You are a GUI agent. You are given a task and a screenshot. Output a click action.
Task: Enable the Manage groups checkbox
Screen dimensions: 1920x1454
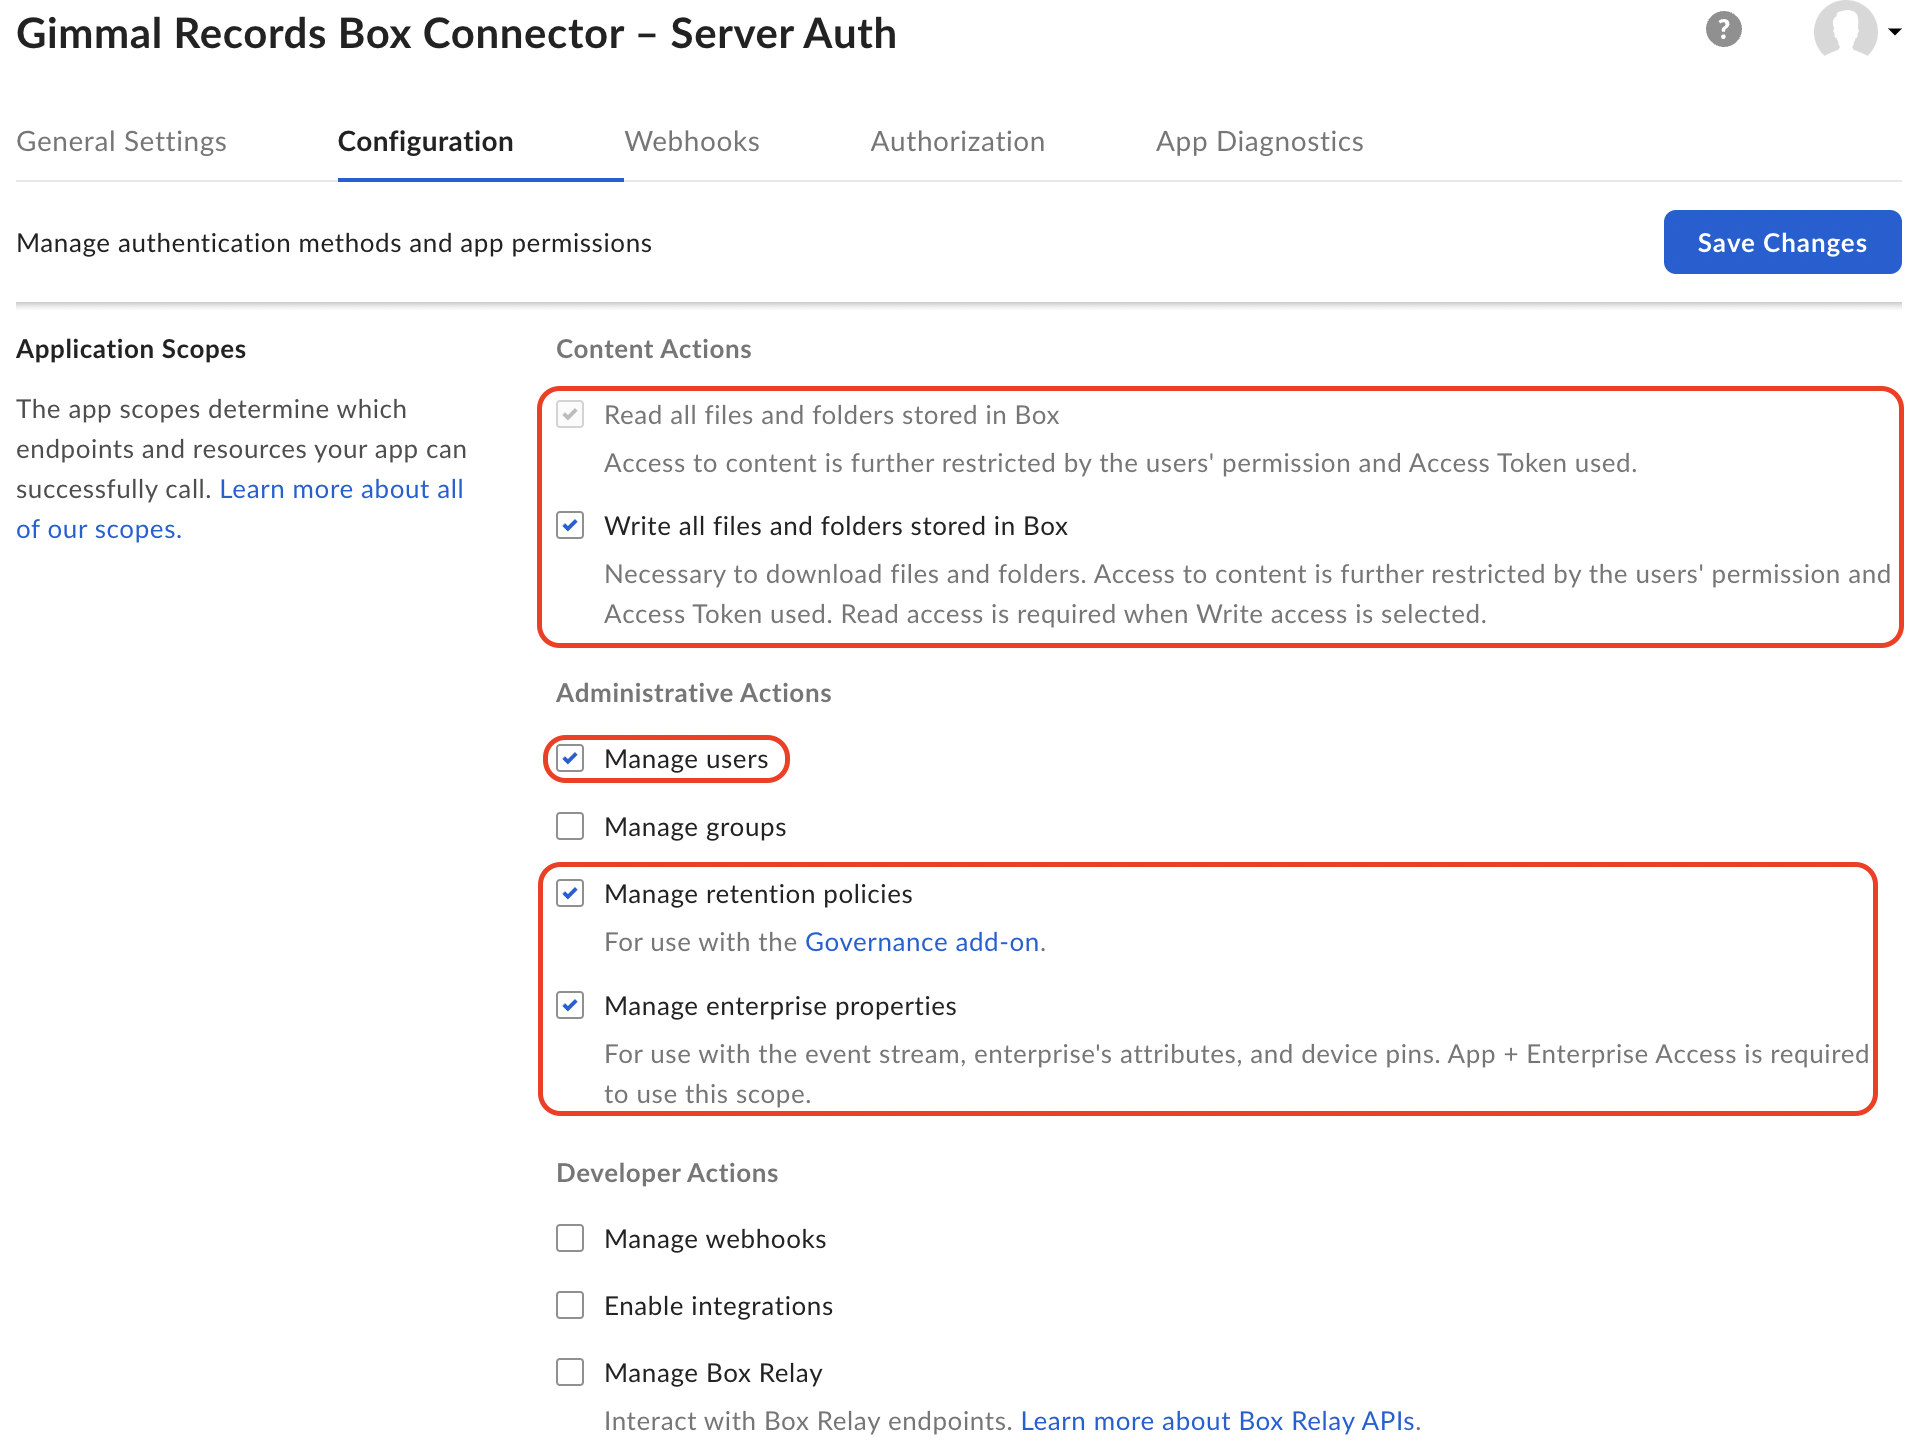click(570, 826)
